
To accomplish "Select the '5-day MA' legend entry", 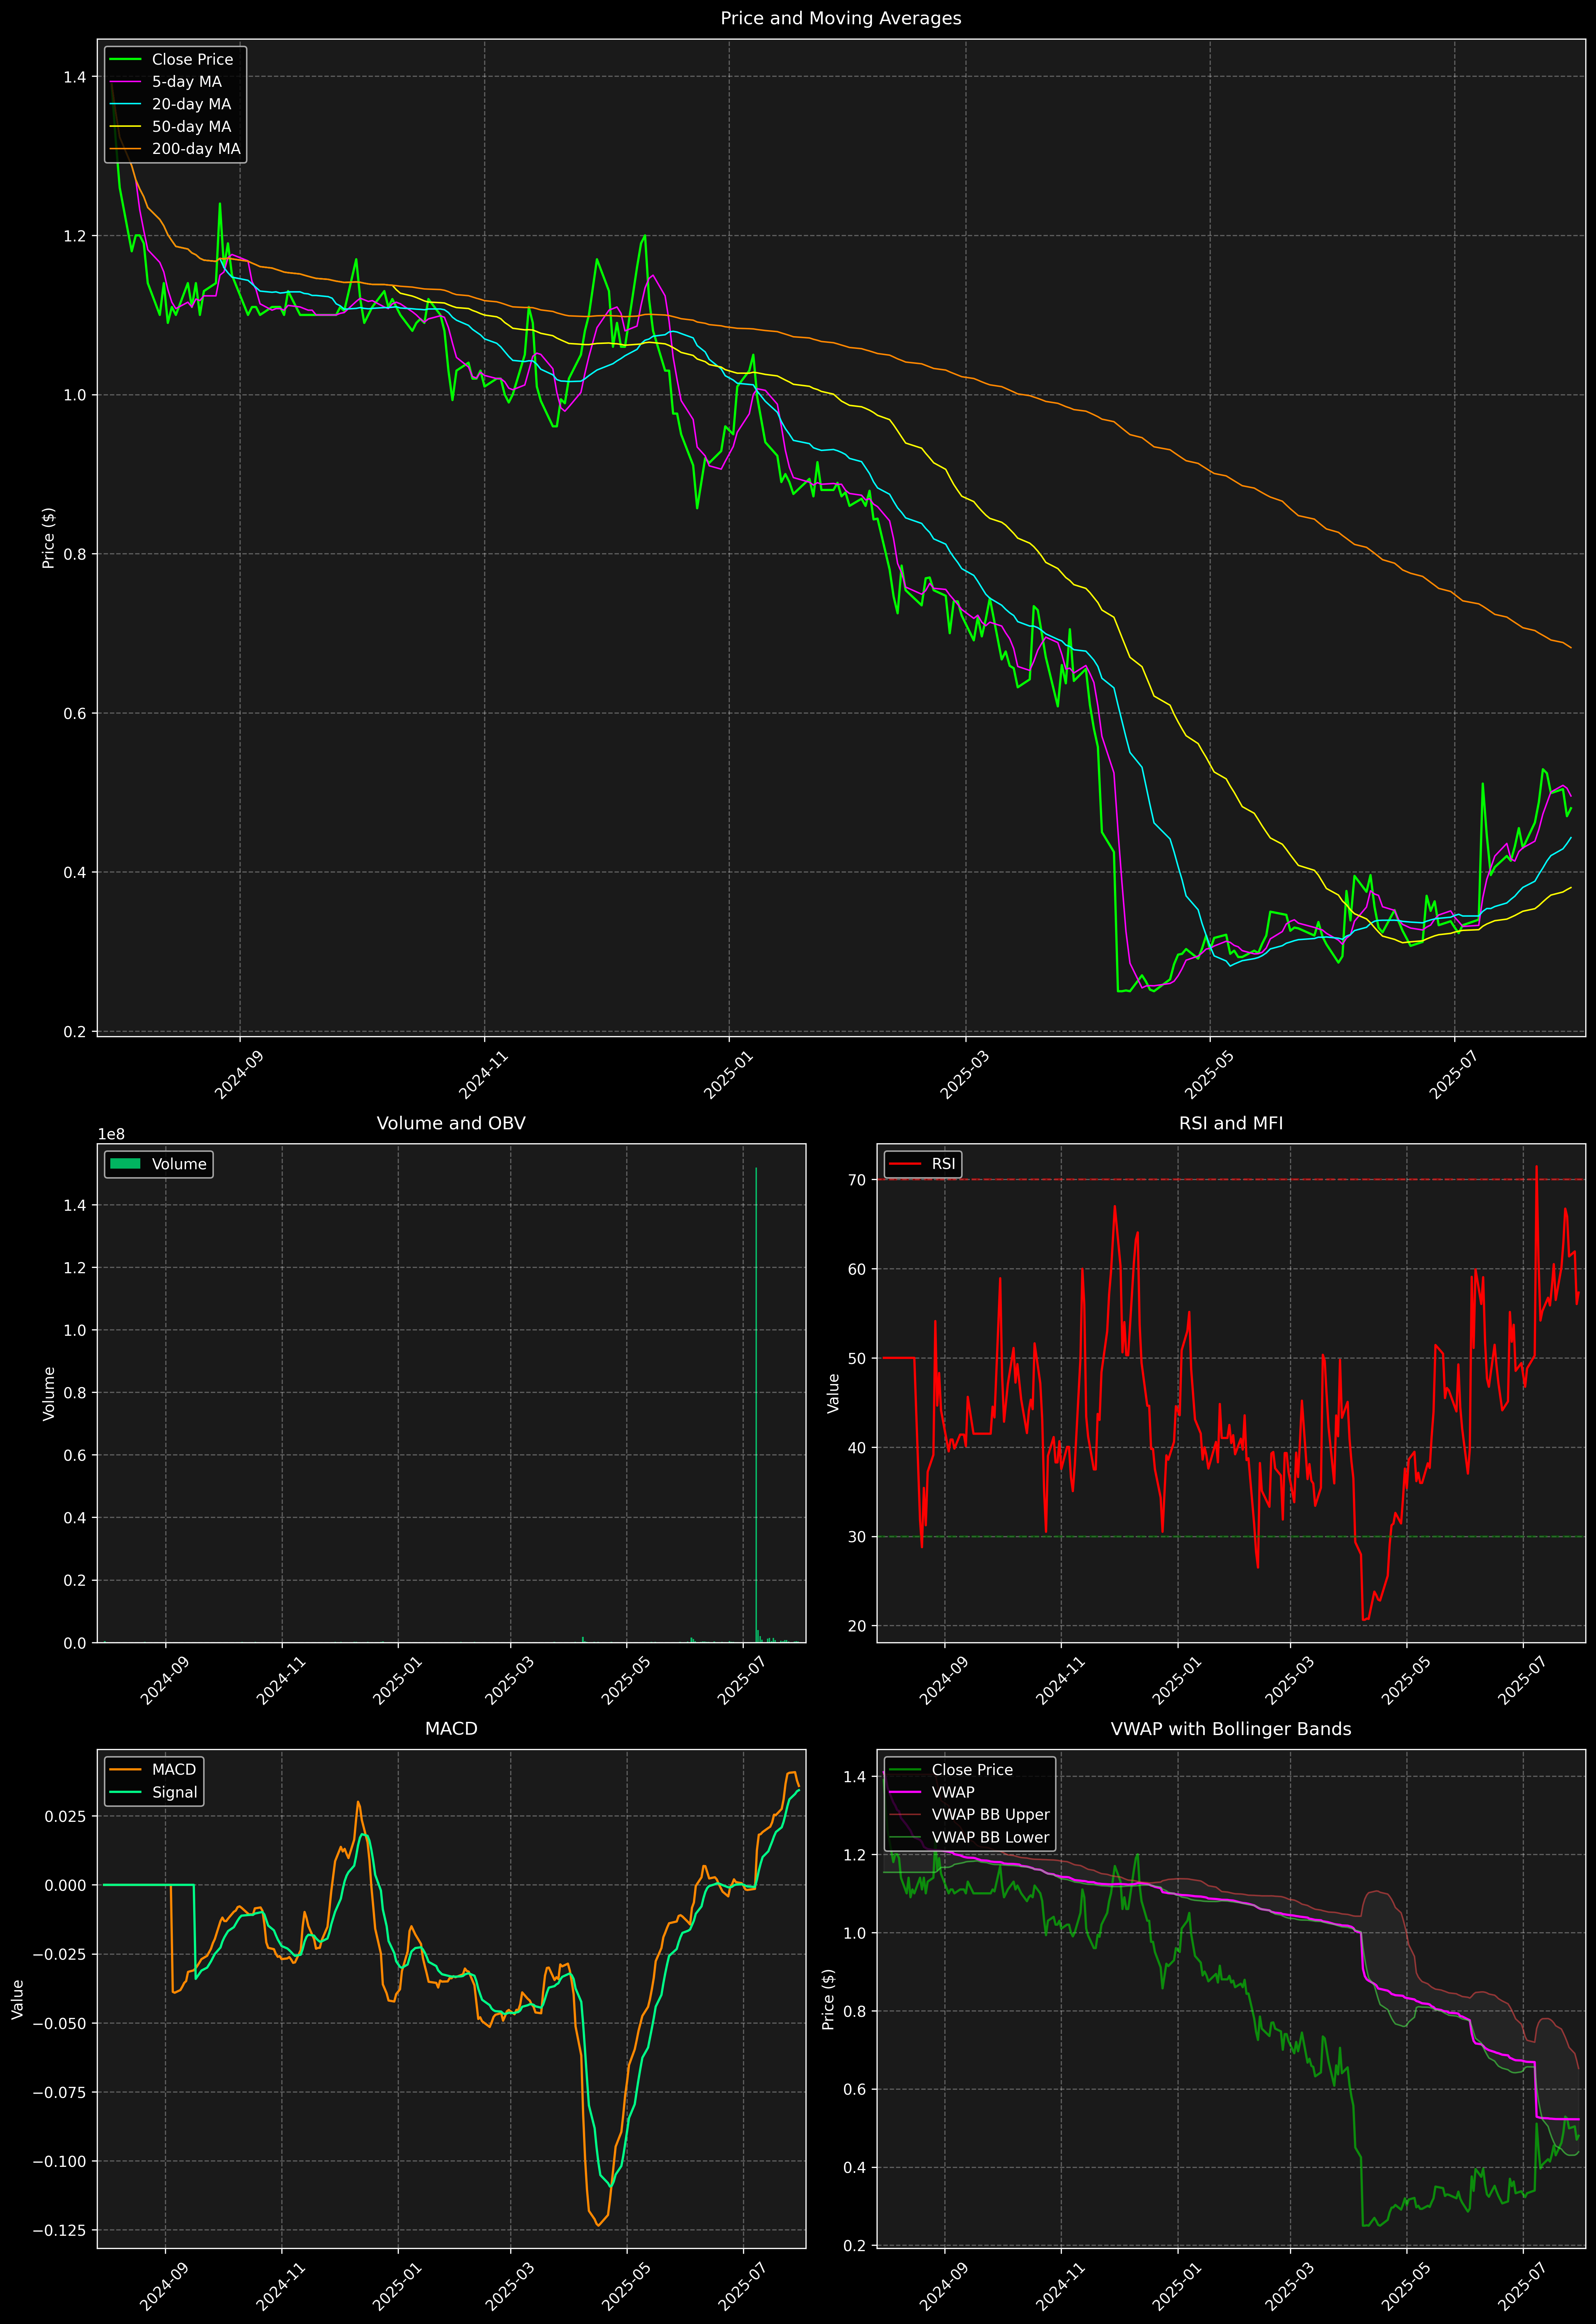I will [x=187, y=82].
